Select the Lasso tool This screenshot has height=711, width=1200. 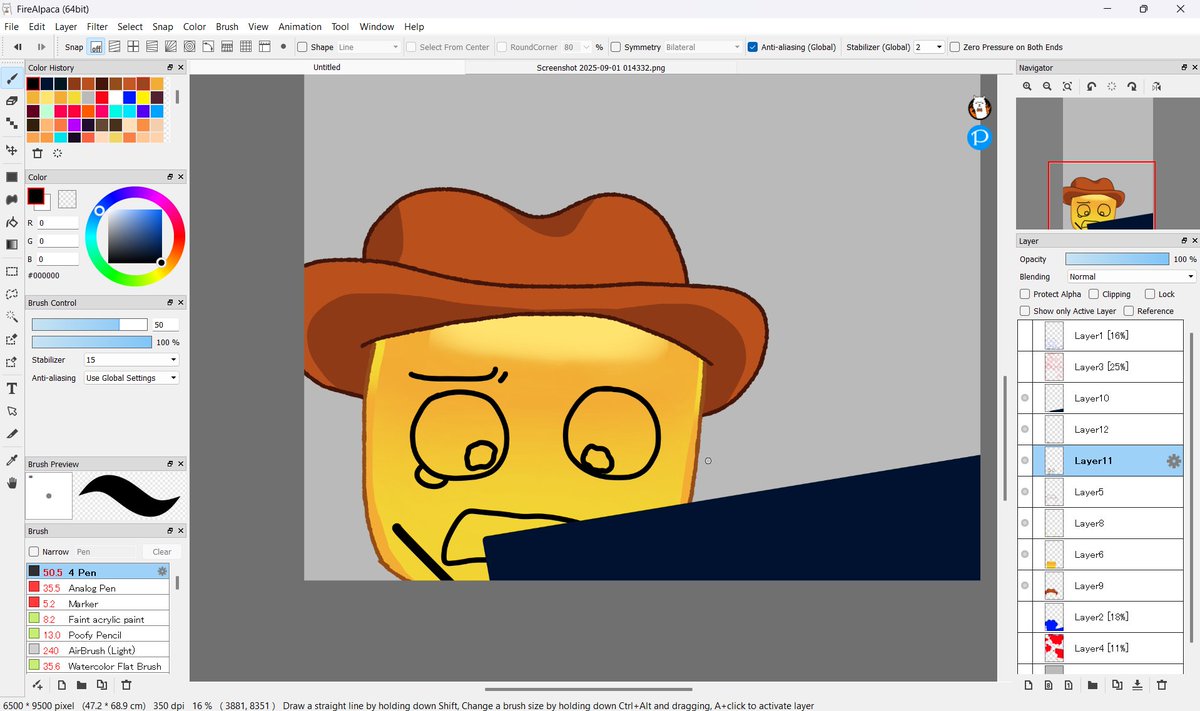[12, 294]
